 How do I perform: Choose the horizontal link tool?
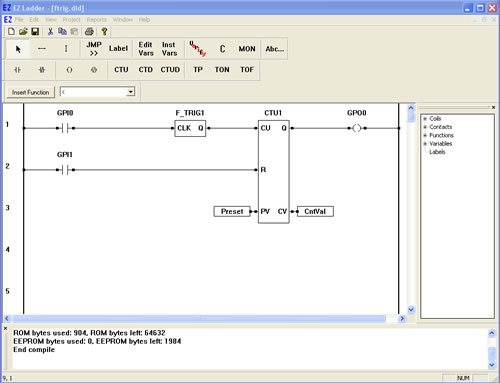click(42, 49)
